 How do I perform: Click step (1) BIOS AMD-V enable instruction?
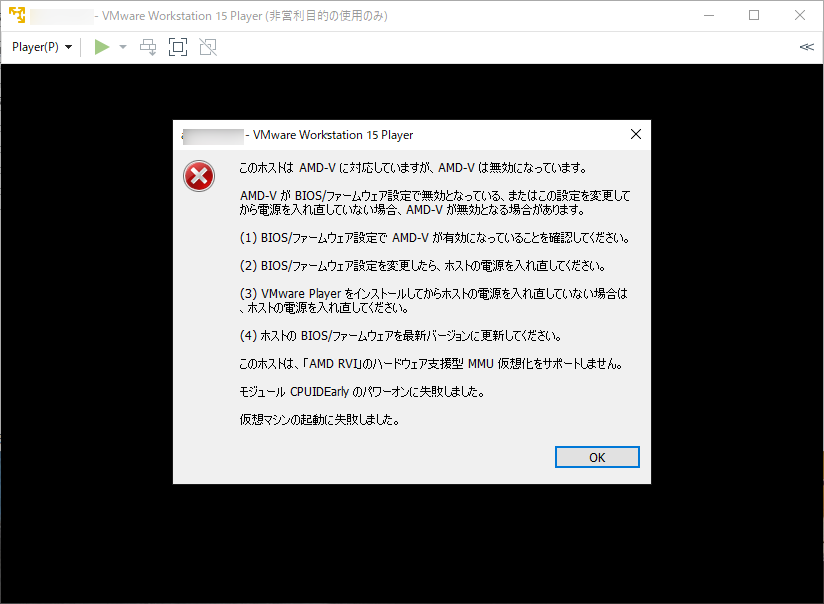coord(435,238)
